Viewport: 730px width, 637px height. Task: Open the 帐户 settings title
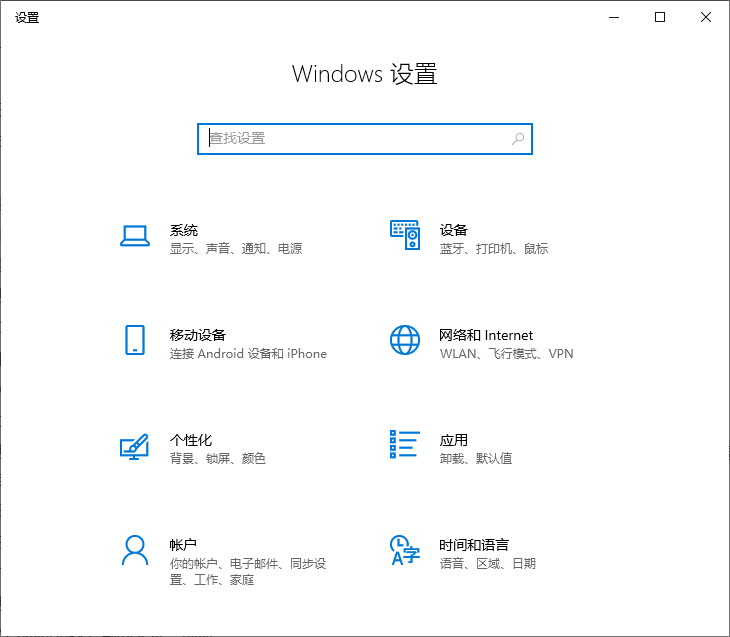pyautogui.click(x=183, y=544)
